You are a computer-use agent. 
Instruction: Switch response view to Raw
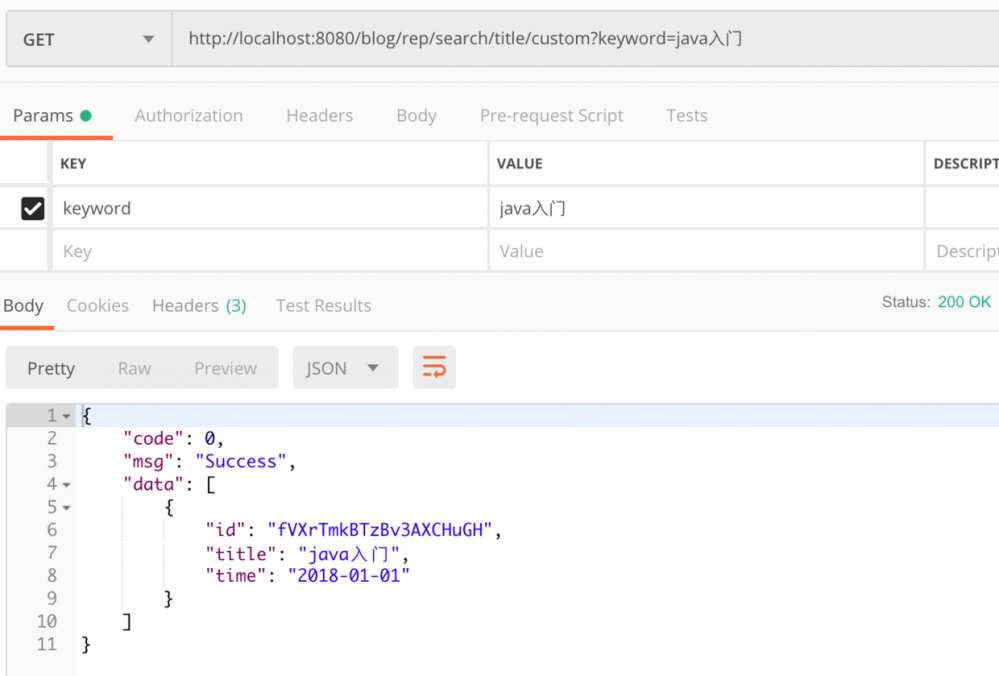[x=134, y=367]
